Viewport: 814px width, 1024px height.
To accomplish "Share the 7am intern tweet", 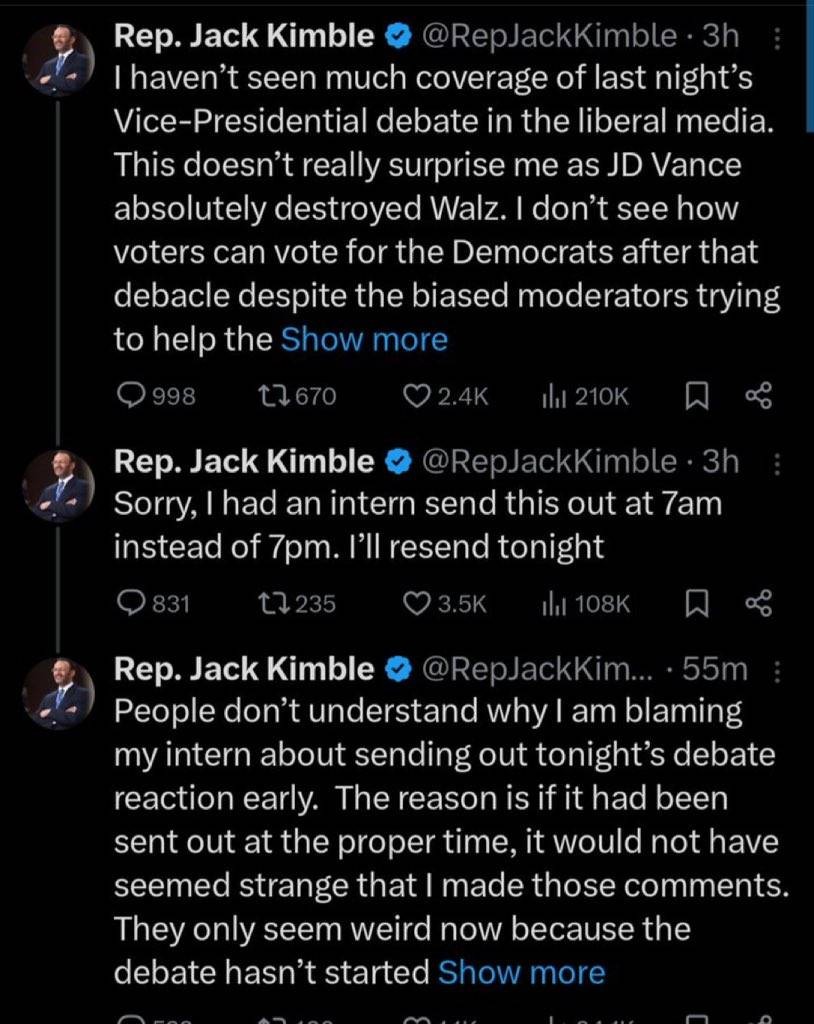I will (x=759, y=603).
